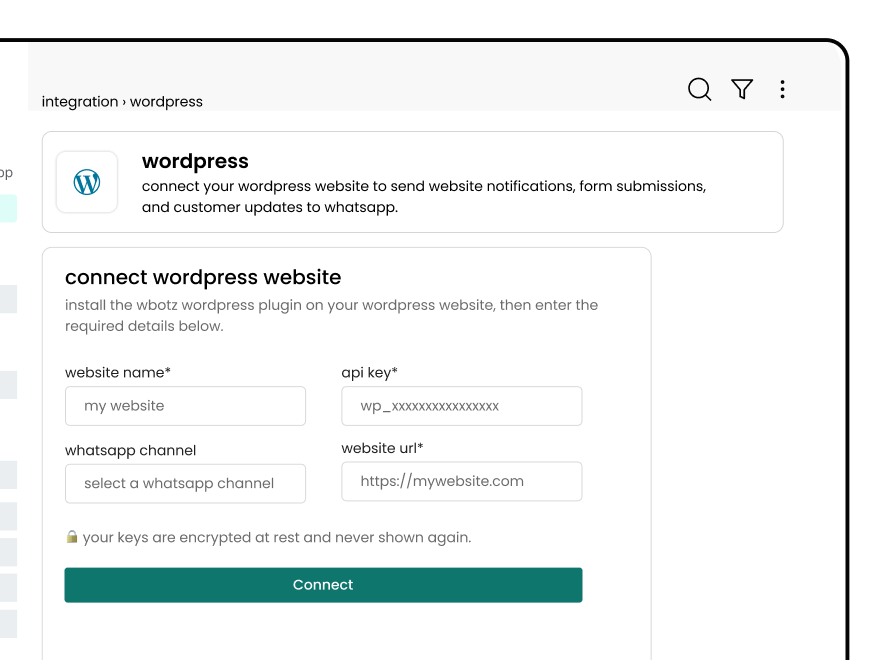Open search with the magnifier icon

coord(699,89)
